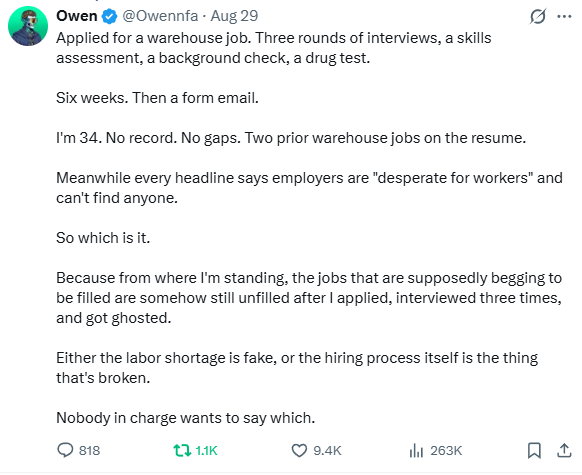Click the "Nobody in charge wants to say which." line

click(x=186, y=418)
